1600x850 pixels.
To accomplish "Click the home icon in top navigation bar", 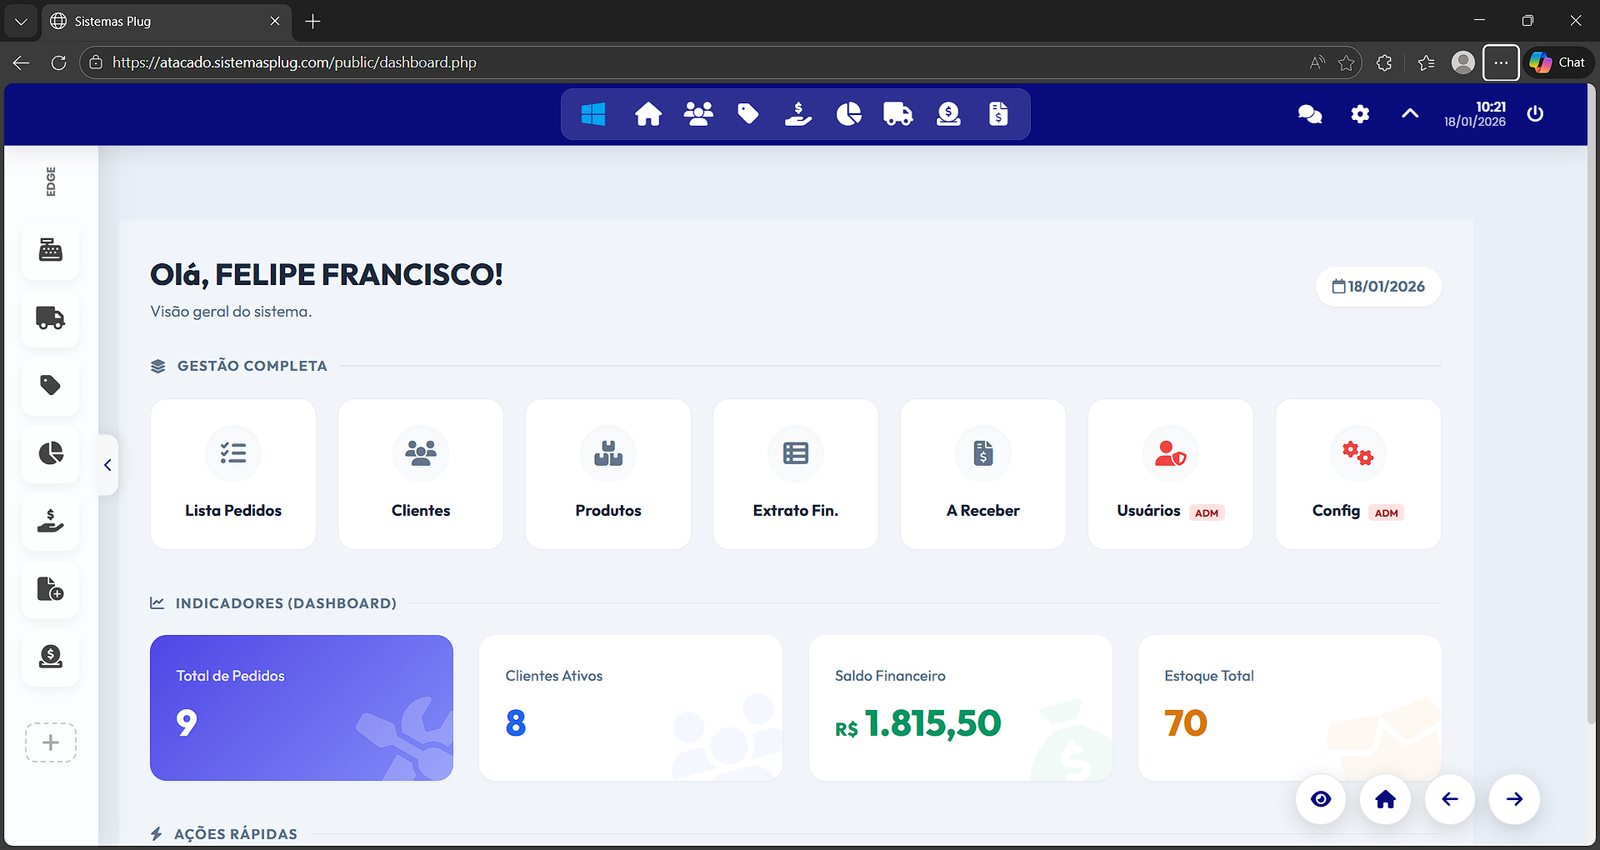I will pyautogui.click(x=648, y=114).
